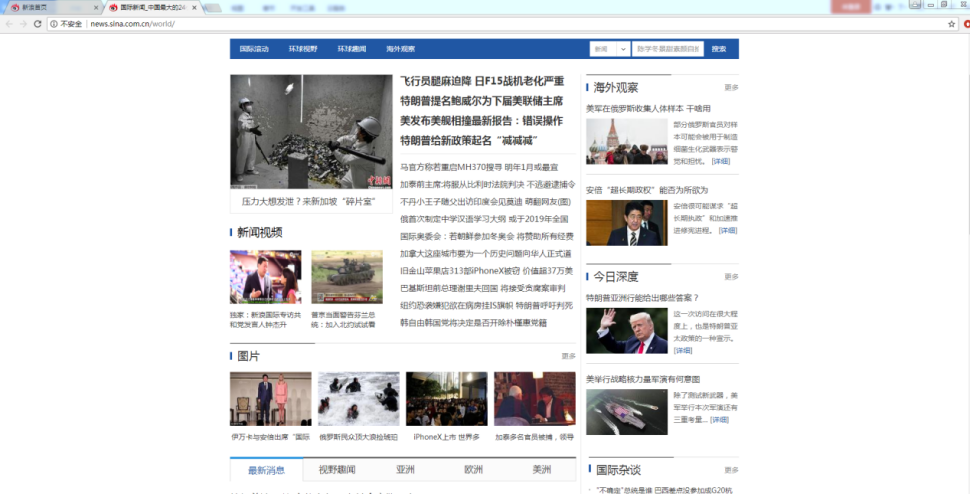Open news link about iPhoneX被窃
Viewport: 970px width, 494px height.
487,271
